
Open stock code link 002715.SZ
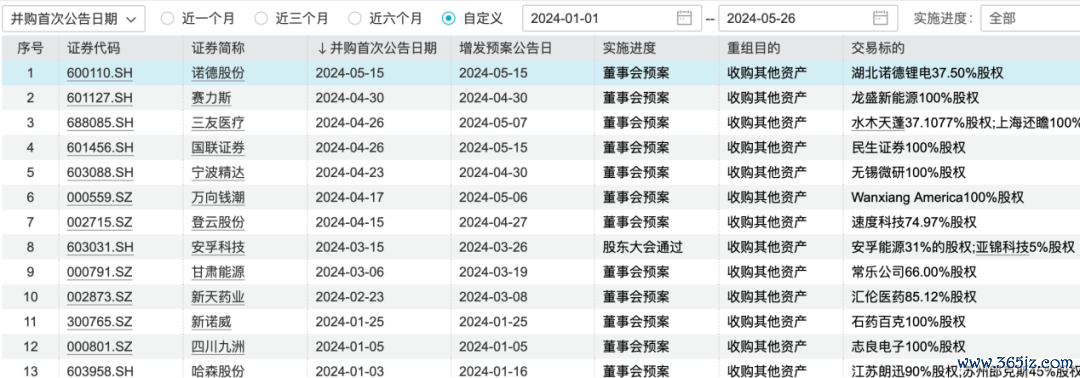pyautogui.click(x=99, y=223)
